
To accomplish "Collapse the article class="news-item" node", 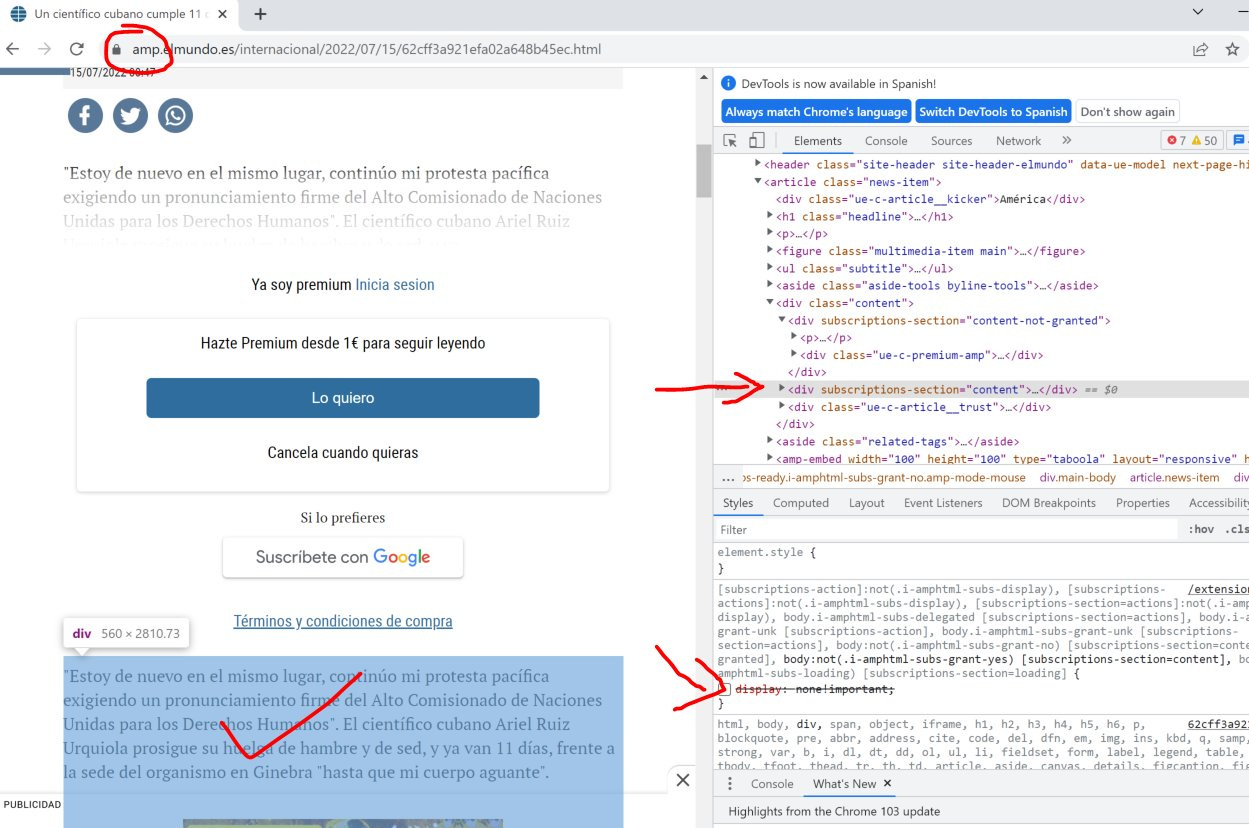I will (x=758, y=182).
